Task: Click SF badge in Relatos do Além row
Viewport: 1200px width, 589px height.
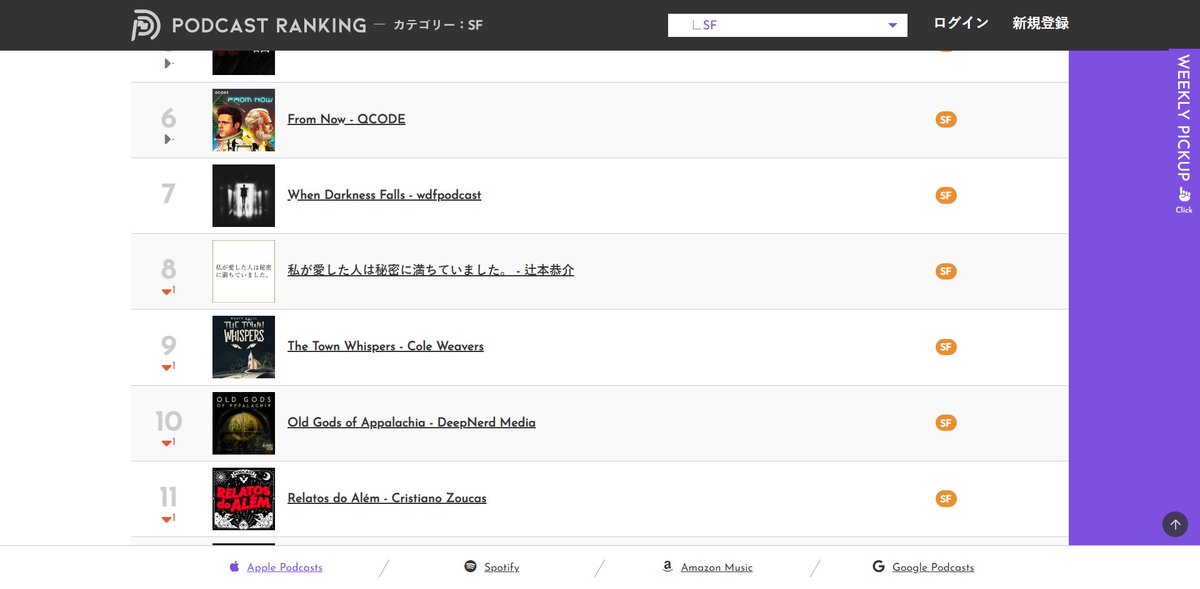Action: click(x=946, y=499)
